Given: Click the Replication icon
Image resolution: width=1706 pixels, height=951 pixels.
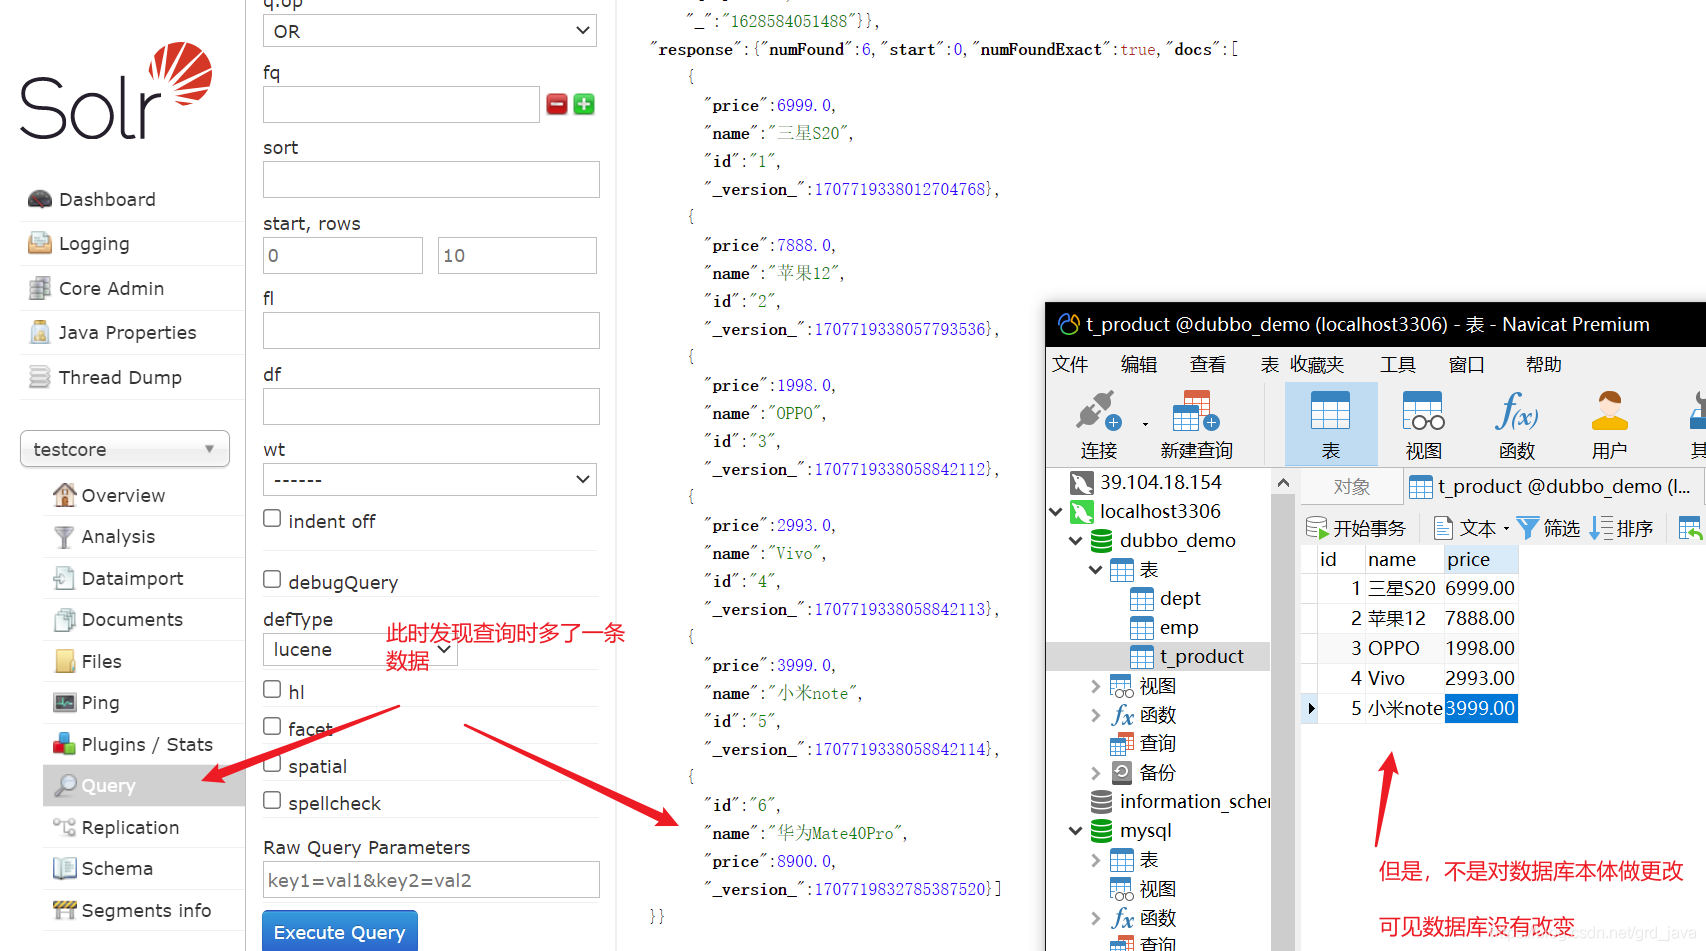Looking at the screenshot, I should (x=65, y=827).
